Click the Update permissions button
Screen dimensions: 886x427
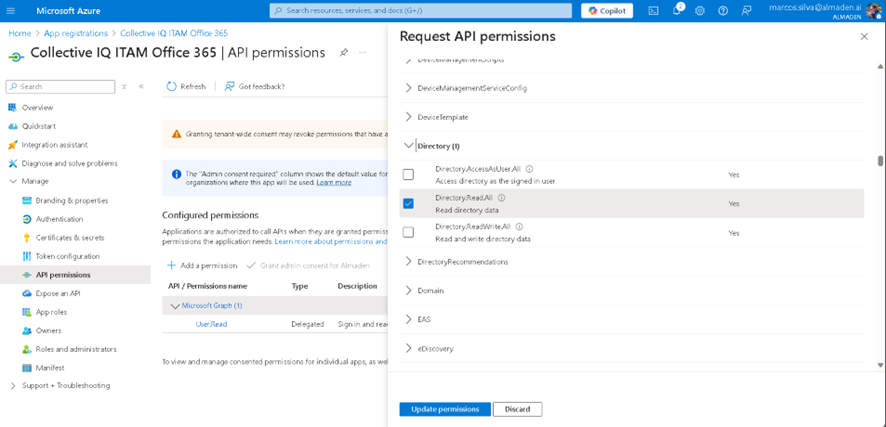click(445, 409)
